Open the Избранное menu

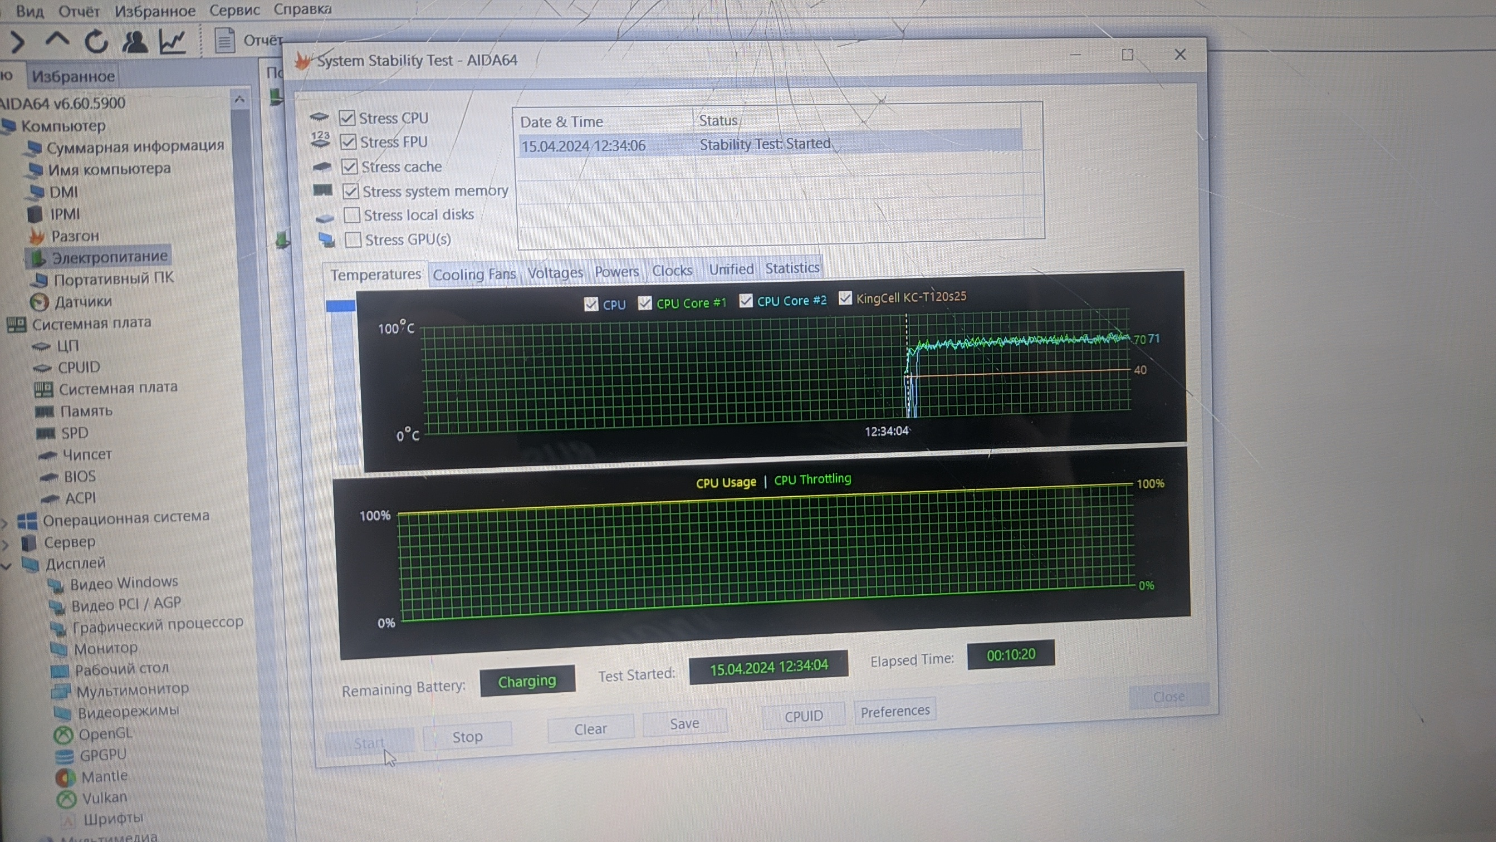pyautogui.click(x=155, y=10)
